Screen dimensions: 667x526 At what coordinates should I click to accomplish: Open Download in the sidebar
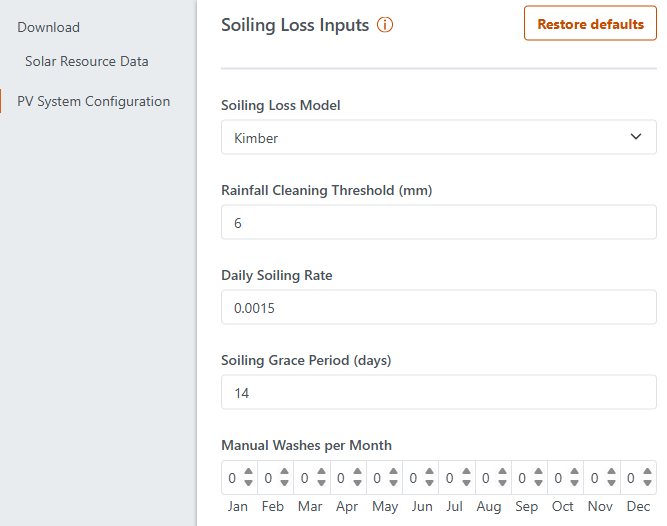click(x=48, y=27)
